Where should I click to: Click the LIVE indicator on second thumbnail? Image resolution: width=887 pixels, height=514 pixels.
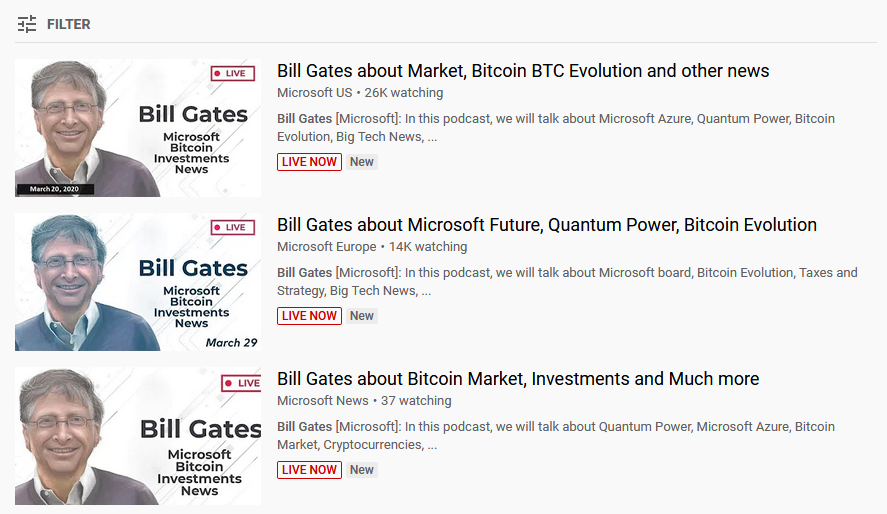coord(233,228)
